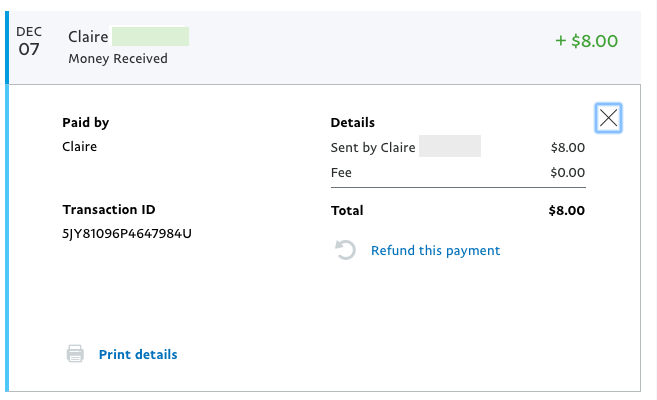
Task: Click the Fee row label
Action: (341, 173)
